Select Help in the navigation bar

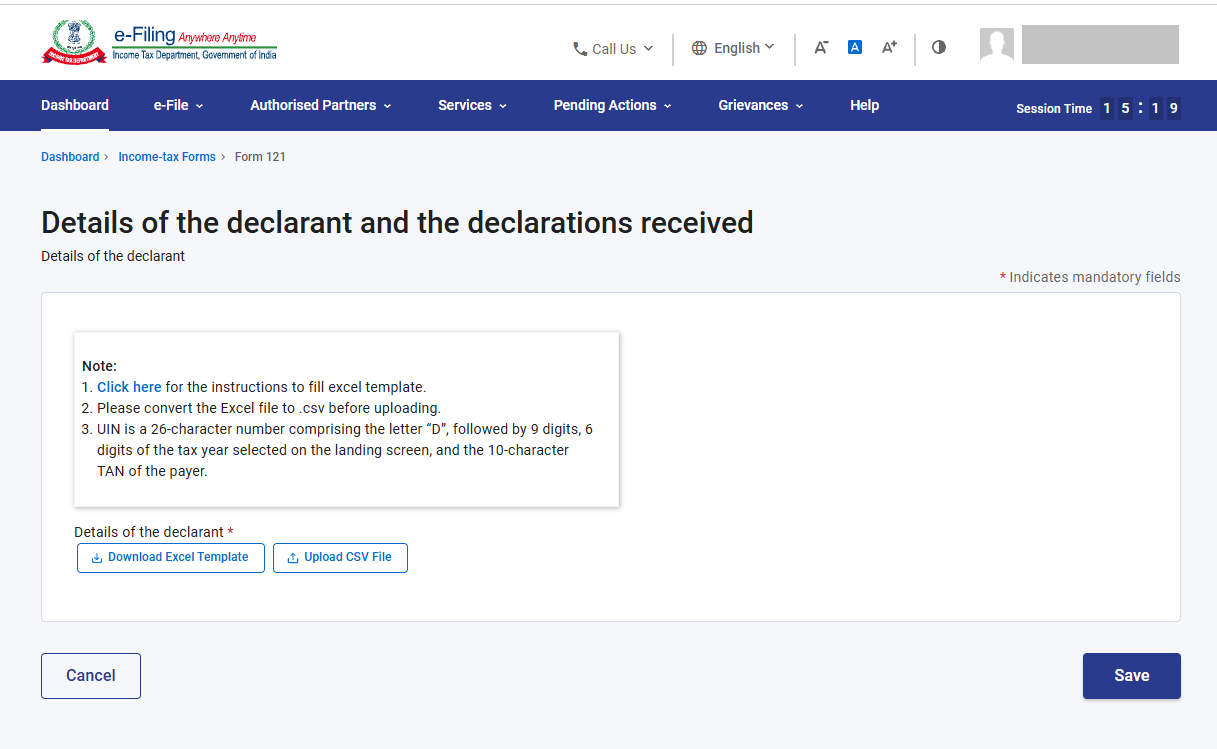(864, 105)
